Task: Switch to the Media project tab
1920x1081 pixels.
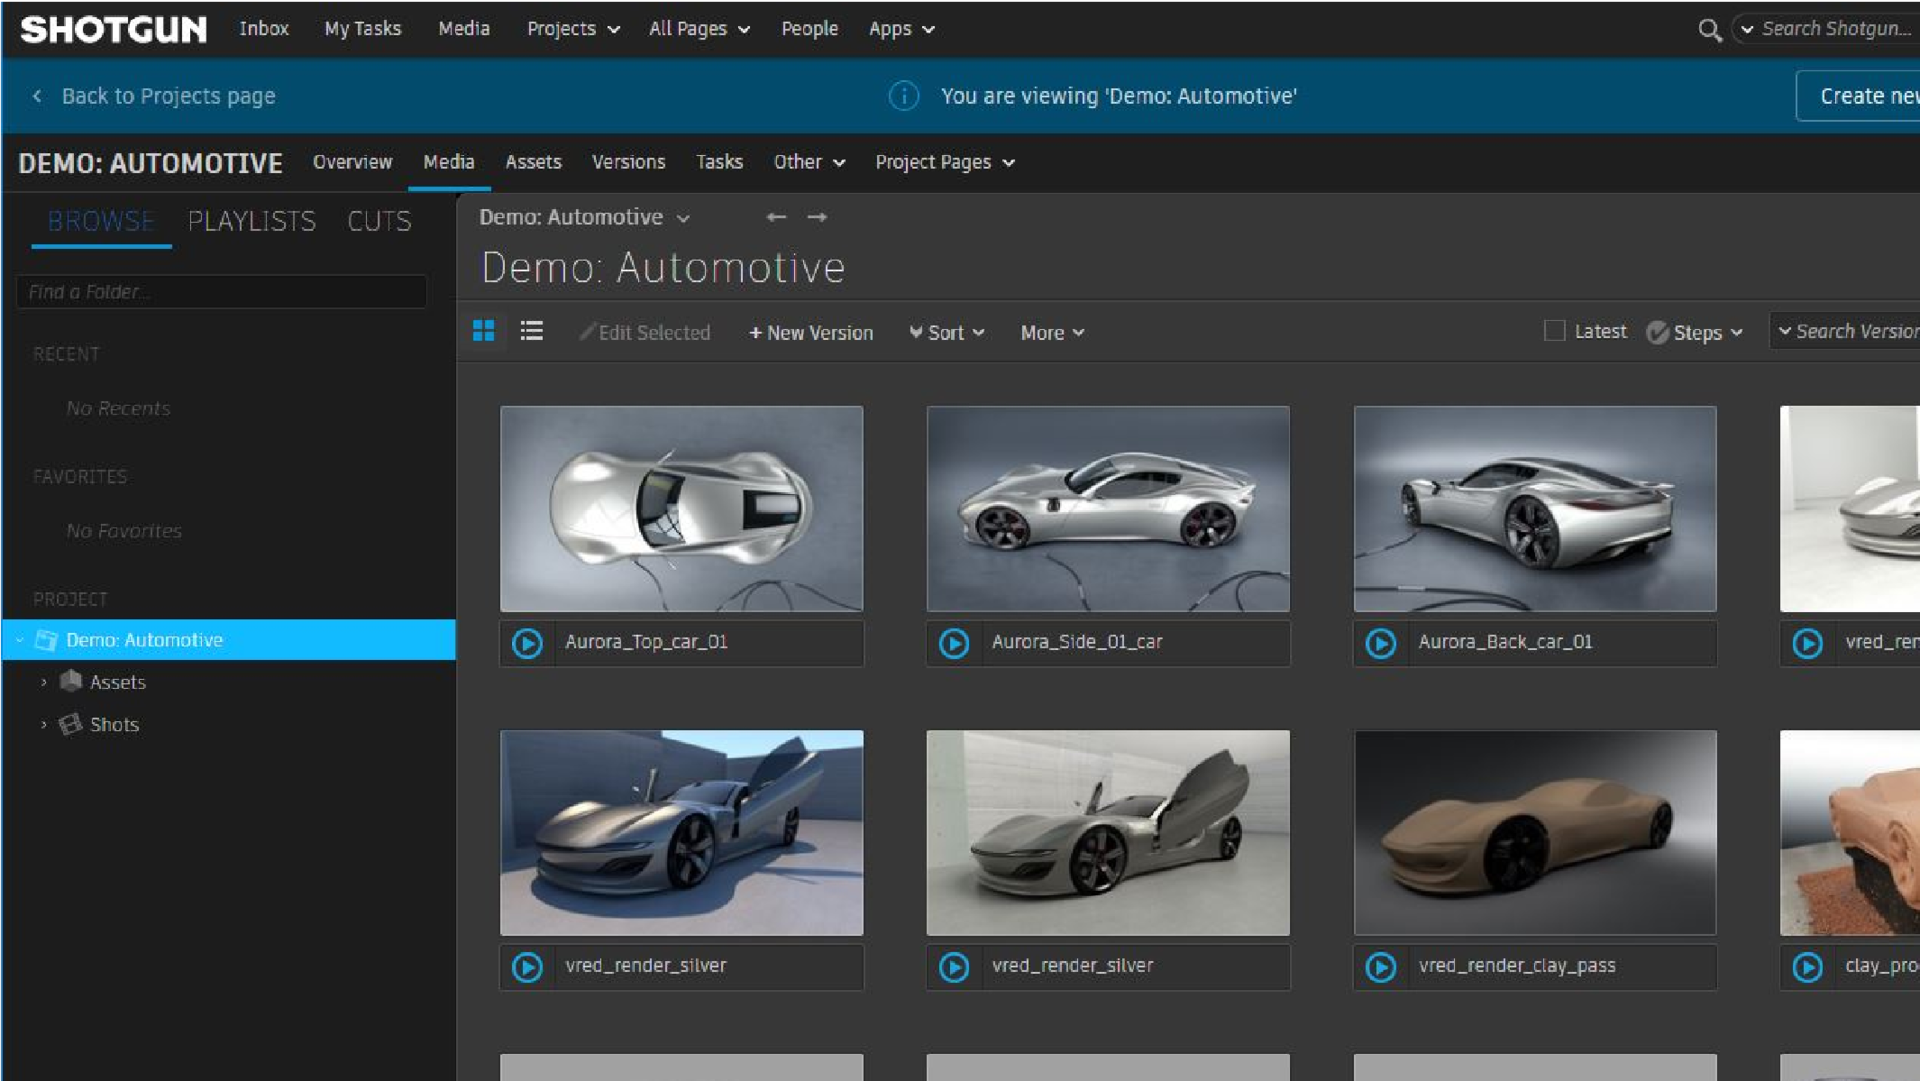Action: [x=448, y=162]
